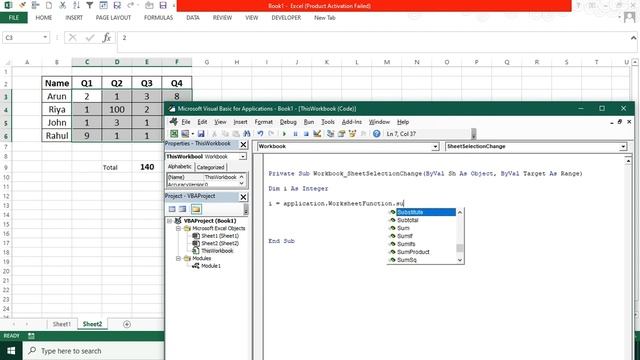
Task: Click the Reset stop icon
Action: (x=306, y=133)
